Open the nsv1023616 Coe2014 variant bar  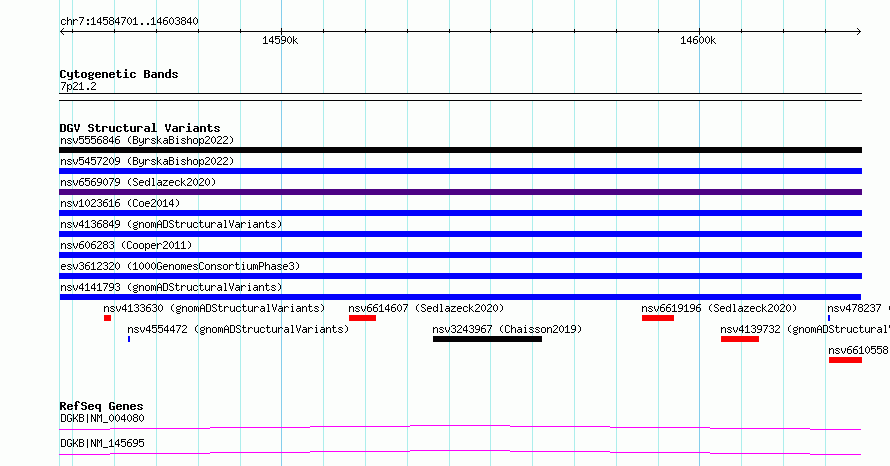(x=460, y=213)
